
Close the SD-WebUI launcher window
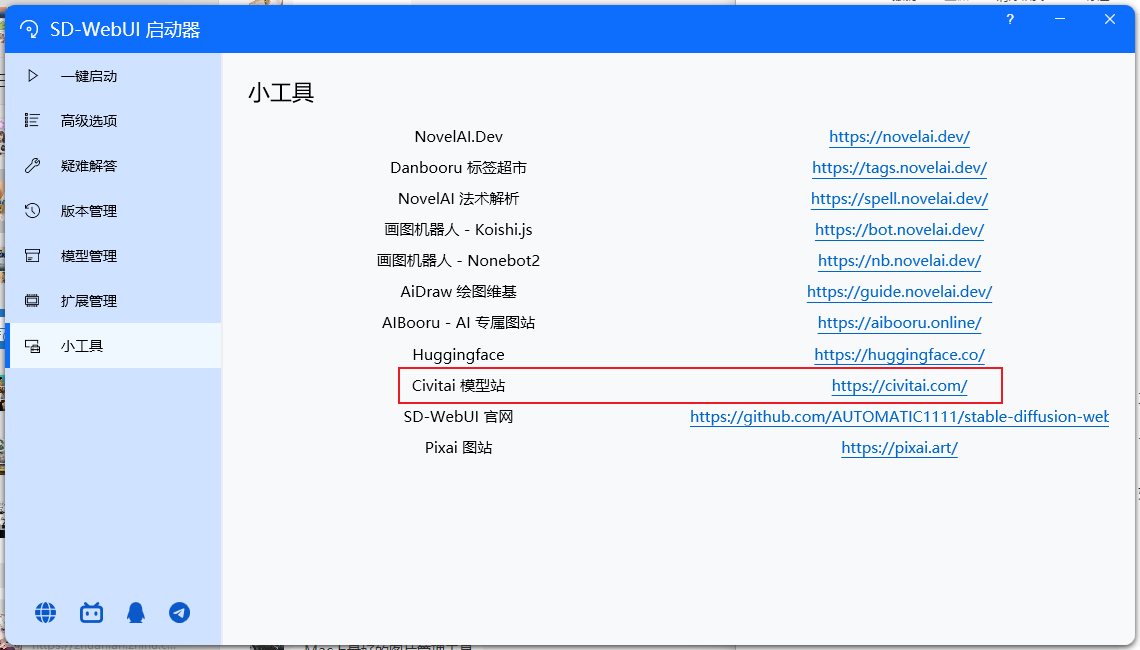point(1109,20)
